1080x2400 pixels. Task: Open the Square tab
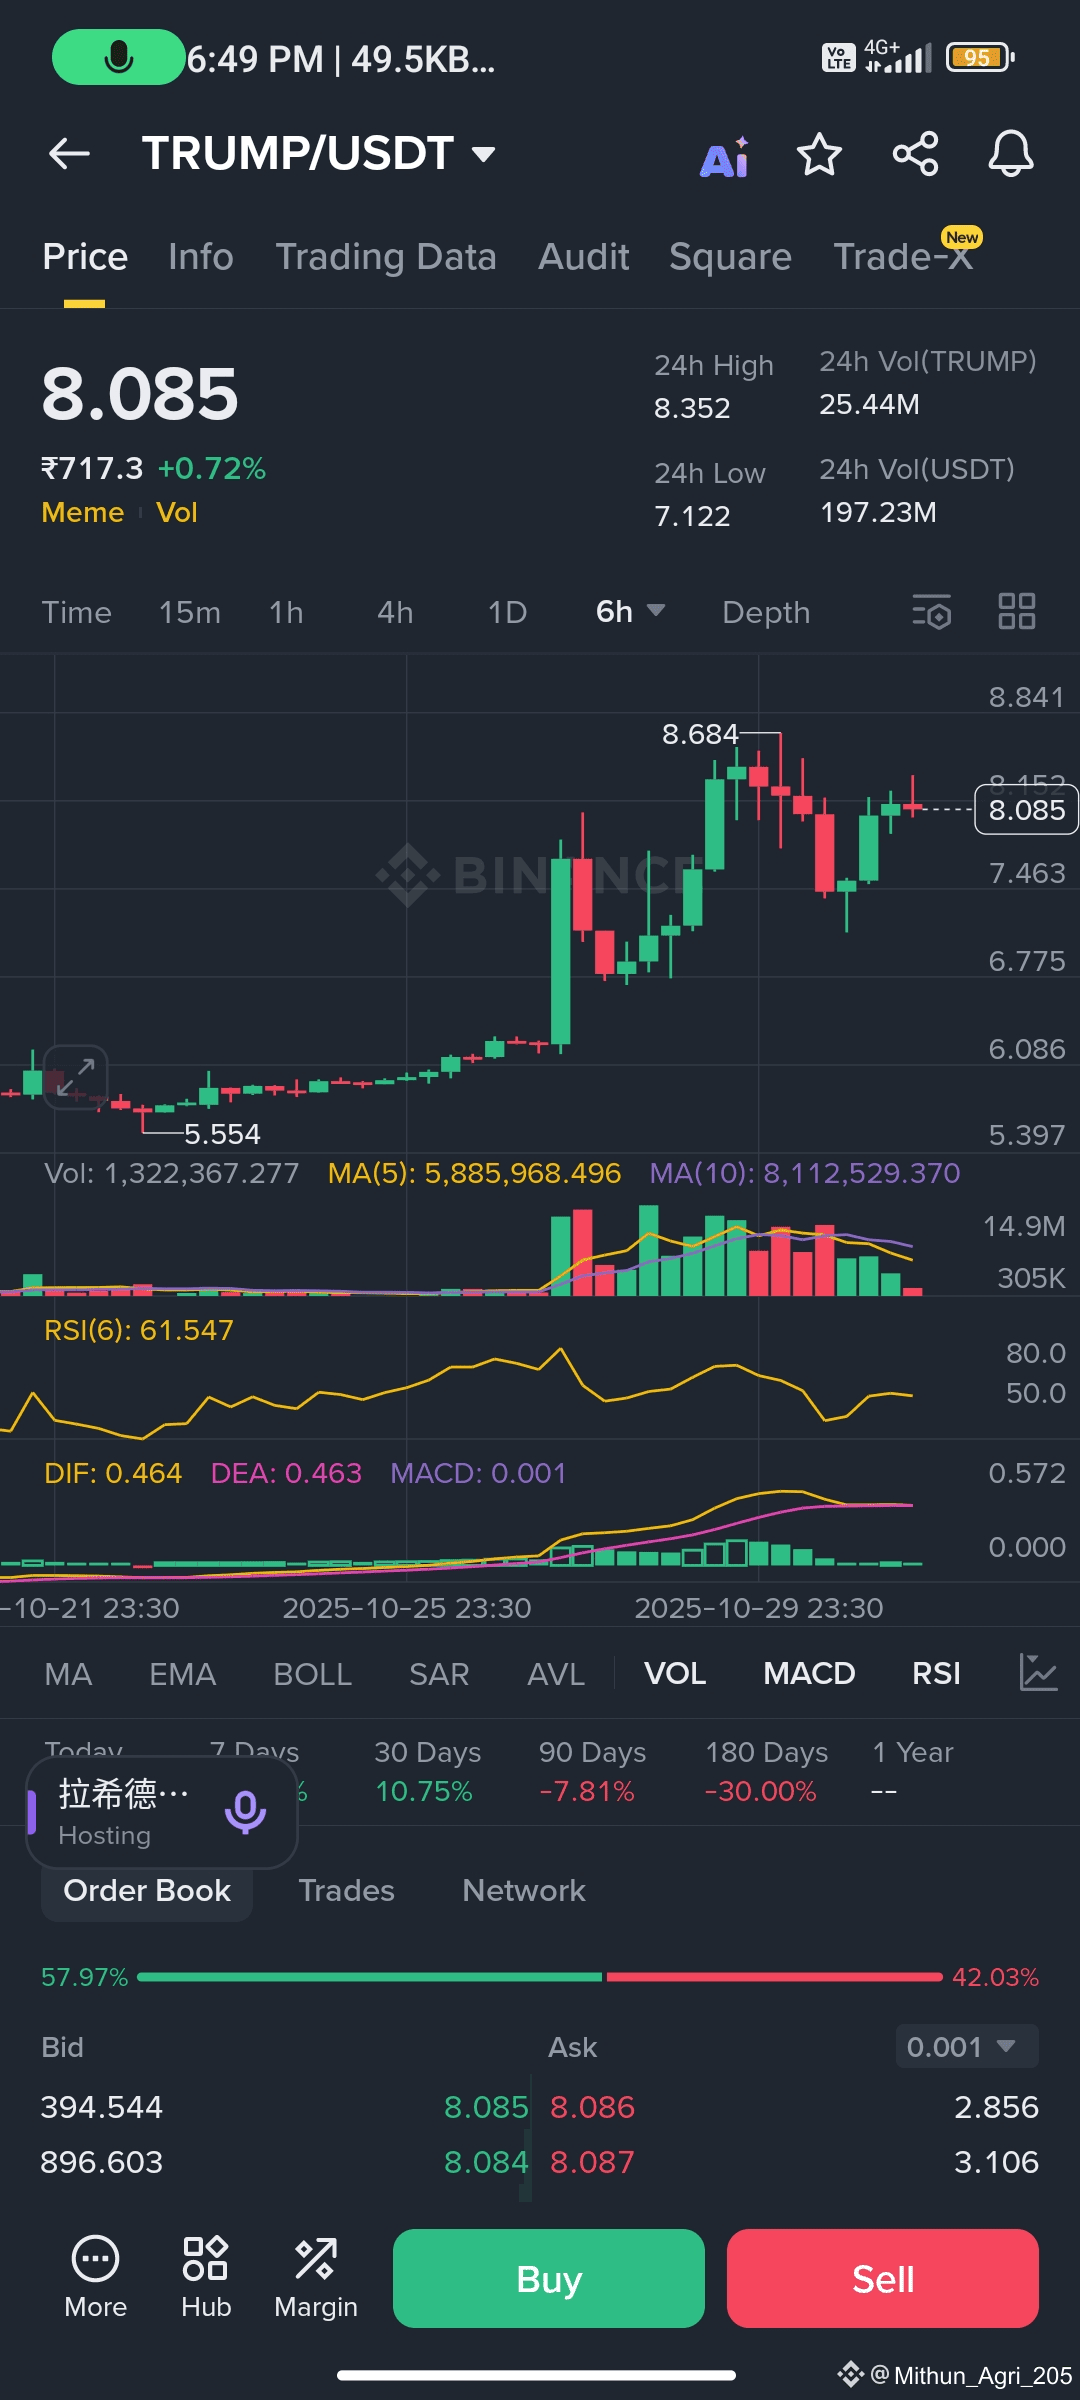pyautogui.click(x=730, y=257)
